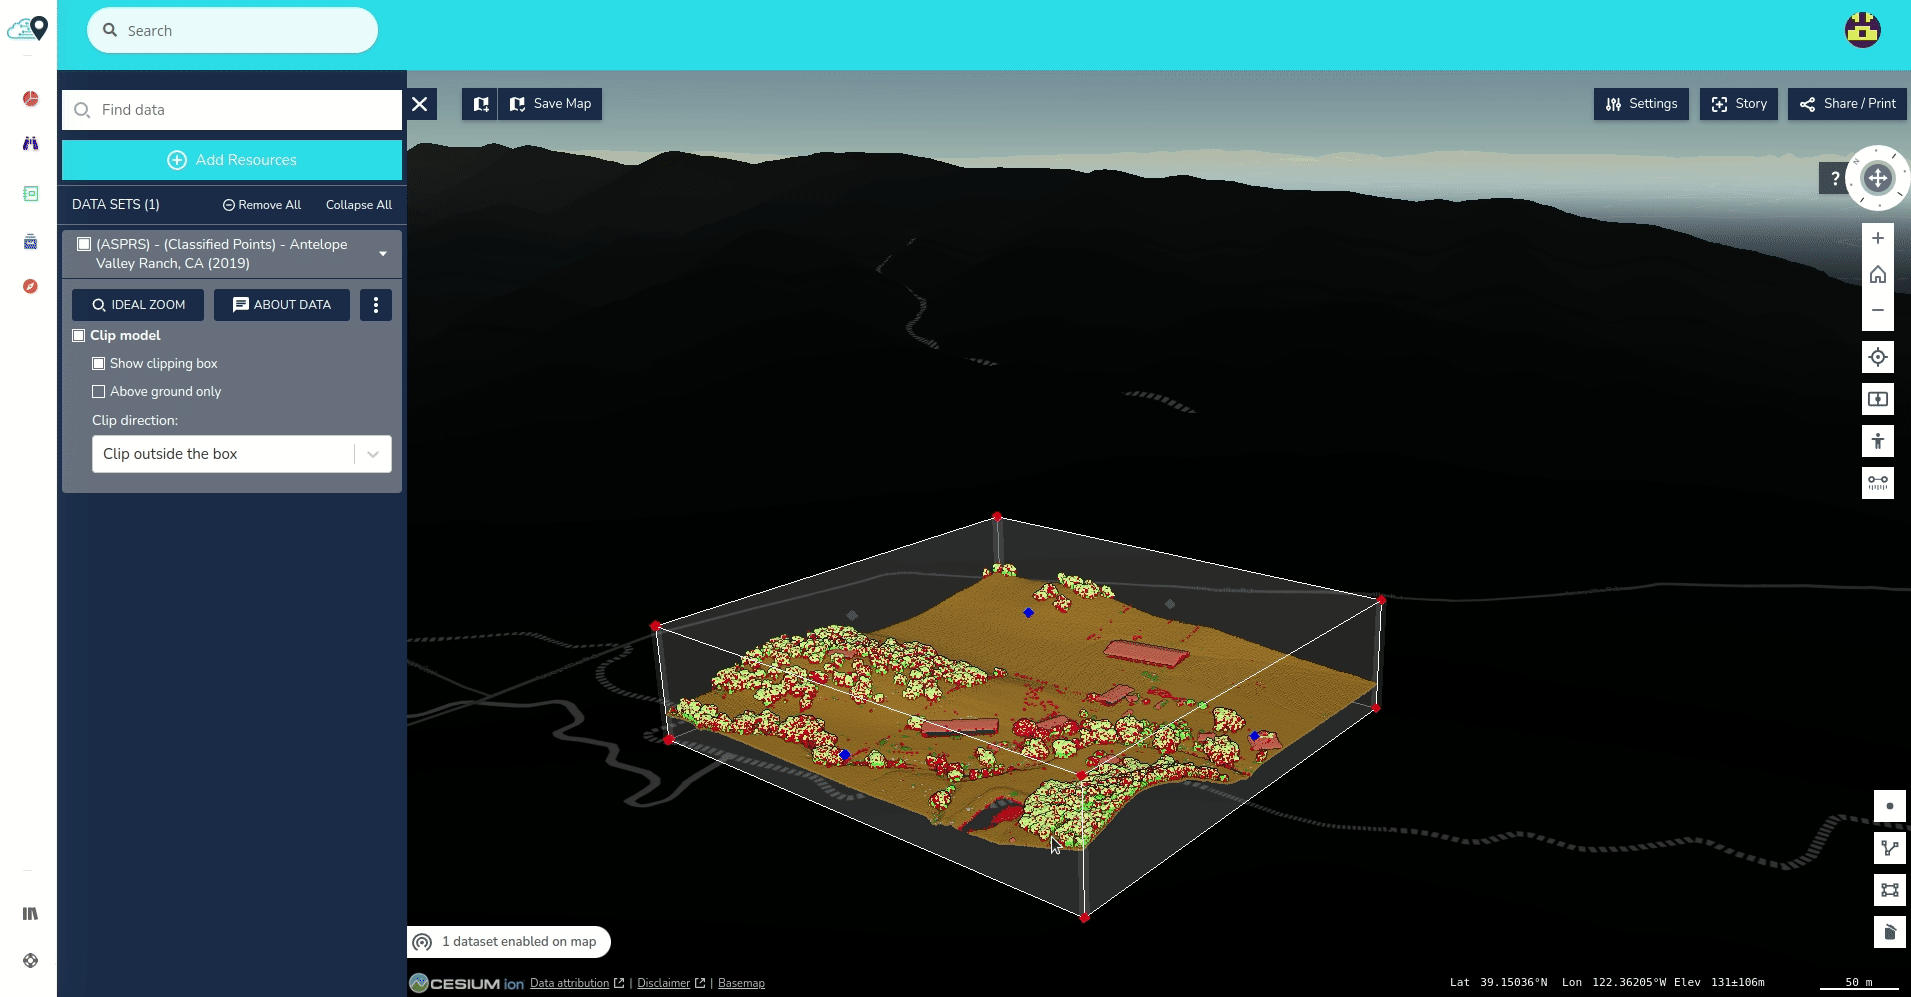The width and height of the screenshot is (1911, 997).
Task: Close the data panel with X button
Action: 420,104
